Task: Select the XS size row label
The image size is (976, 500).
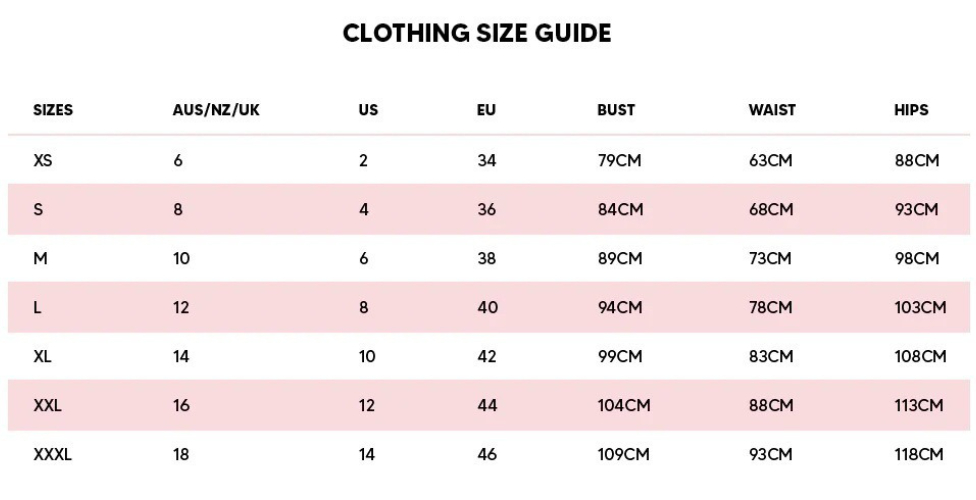Action: (43, 160)
